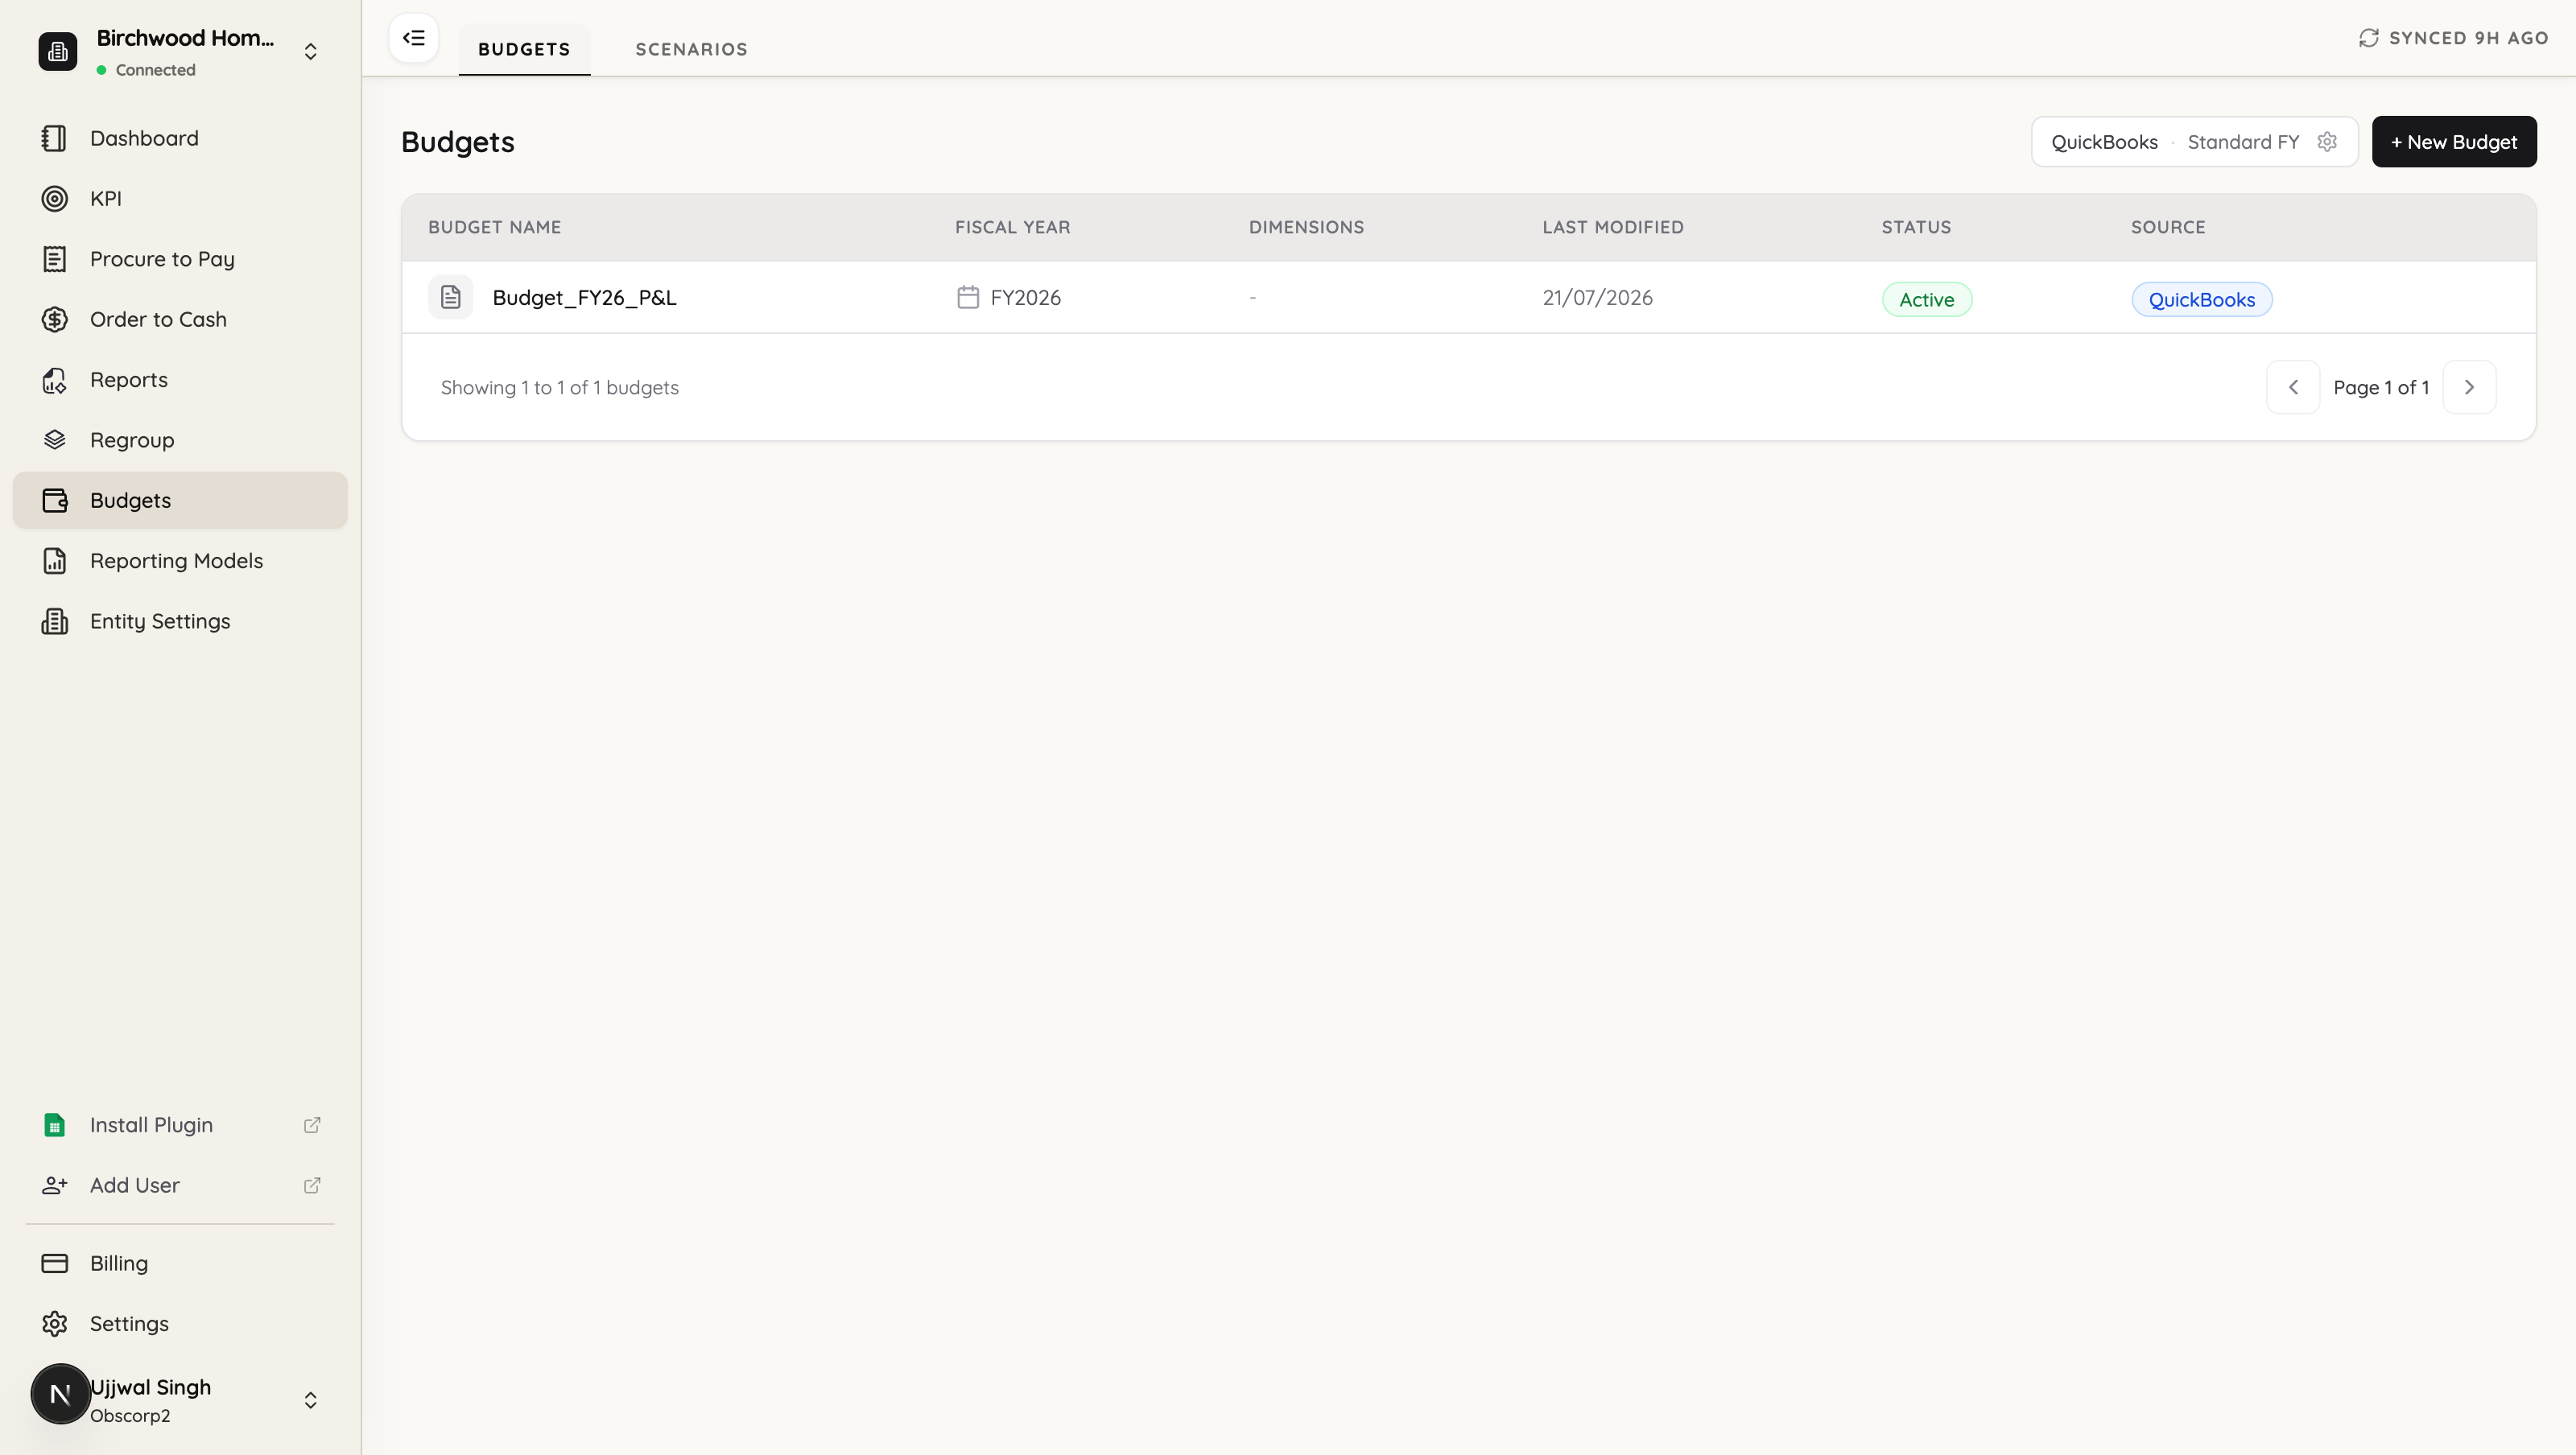The width and height of the screenshot is (2576, 1455).
Task: Switch to the Scenarios tab
Action: coord(691,49)
